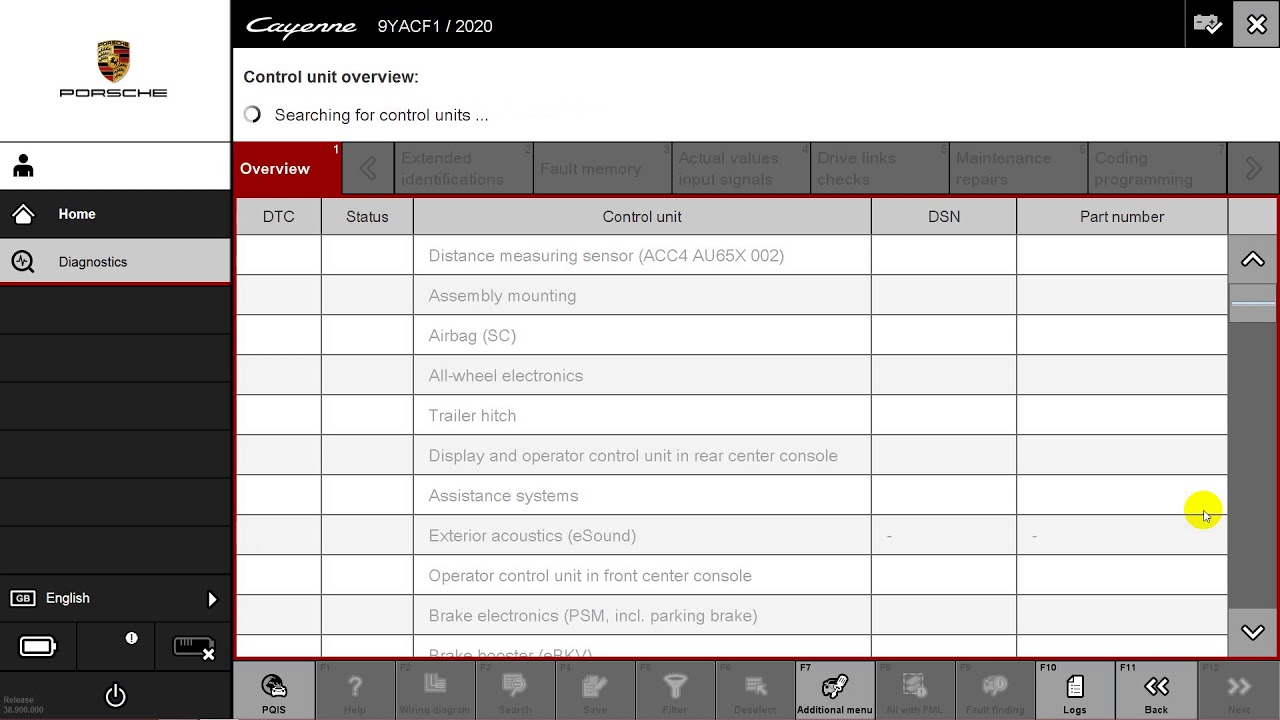Expand the English language selector arrow
The width and height of the screenshot is (1280, 720).
pos(212,599)
